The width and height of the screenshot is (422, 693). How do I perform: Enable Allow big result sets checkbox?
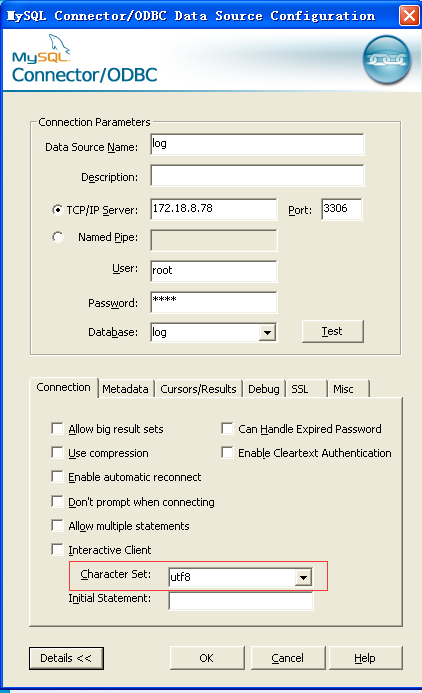57,429
